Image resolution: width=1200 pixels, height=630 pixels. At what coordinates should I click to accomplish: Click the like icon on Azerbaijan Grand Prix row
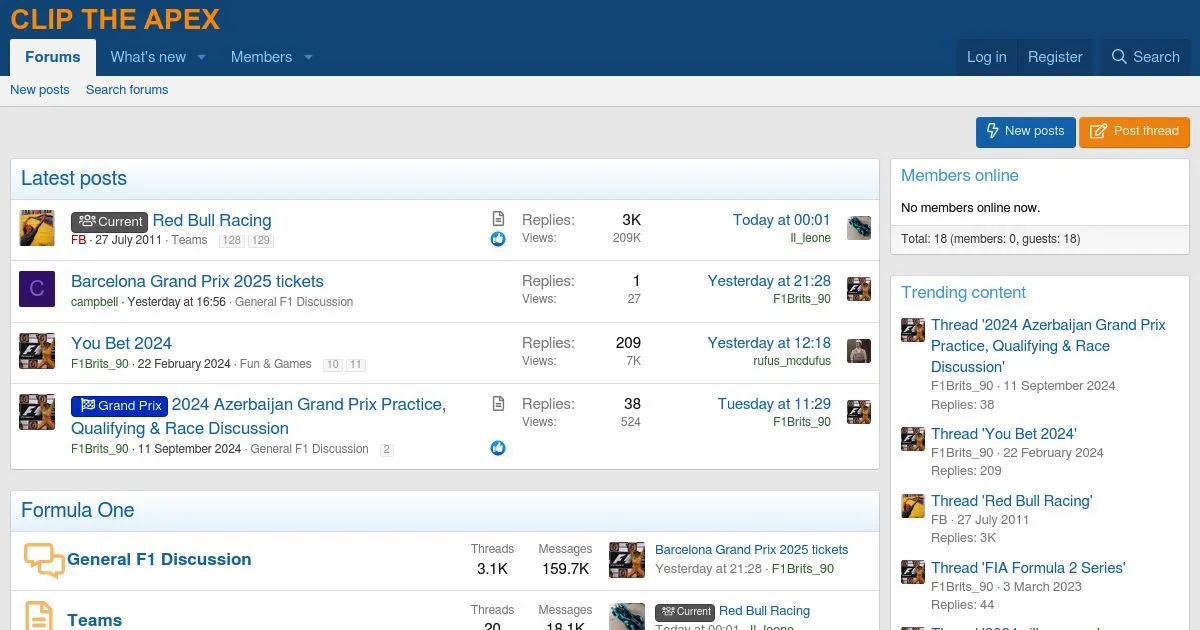coord(498,448)
